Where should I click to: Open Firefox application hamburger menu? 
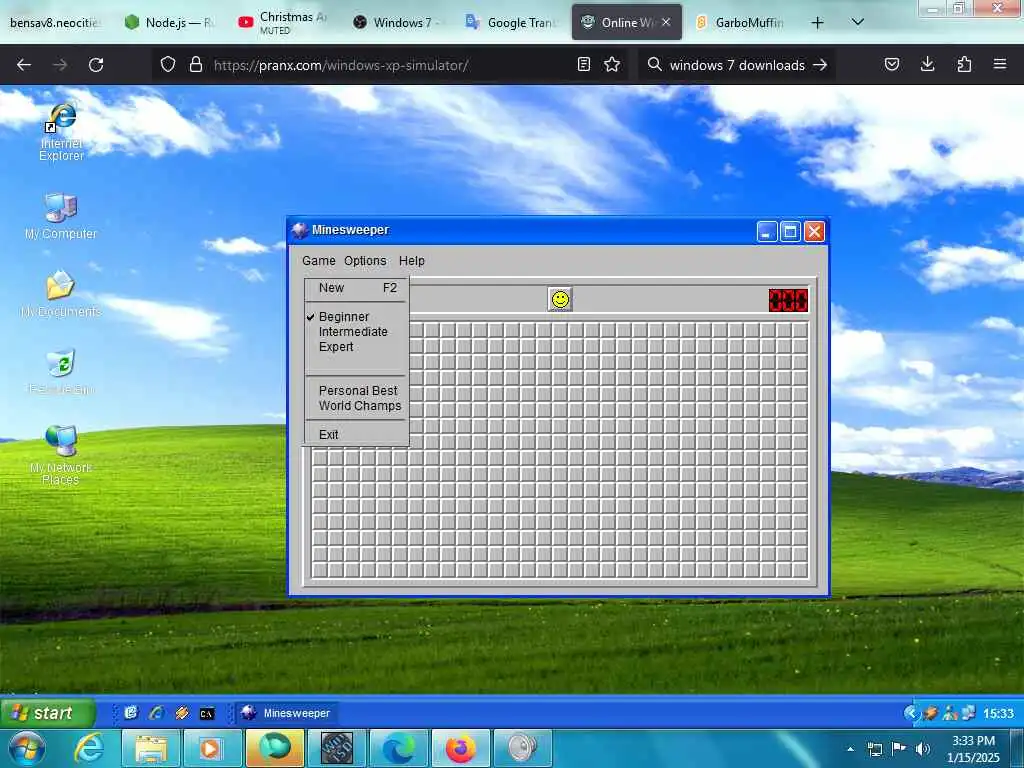pyautogui.click(x=1000, y=64)
